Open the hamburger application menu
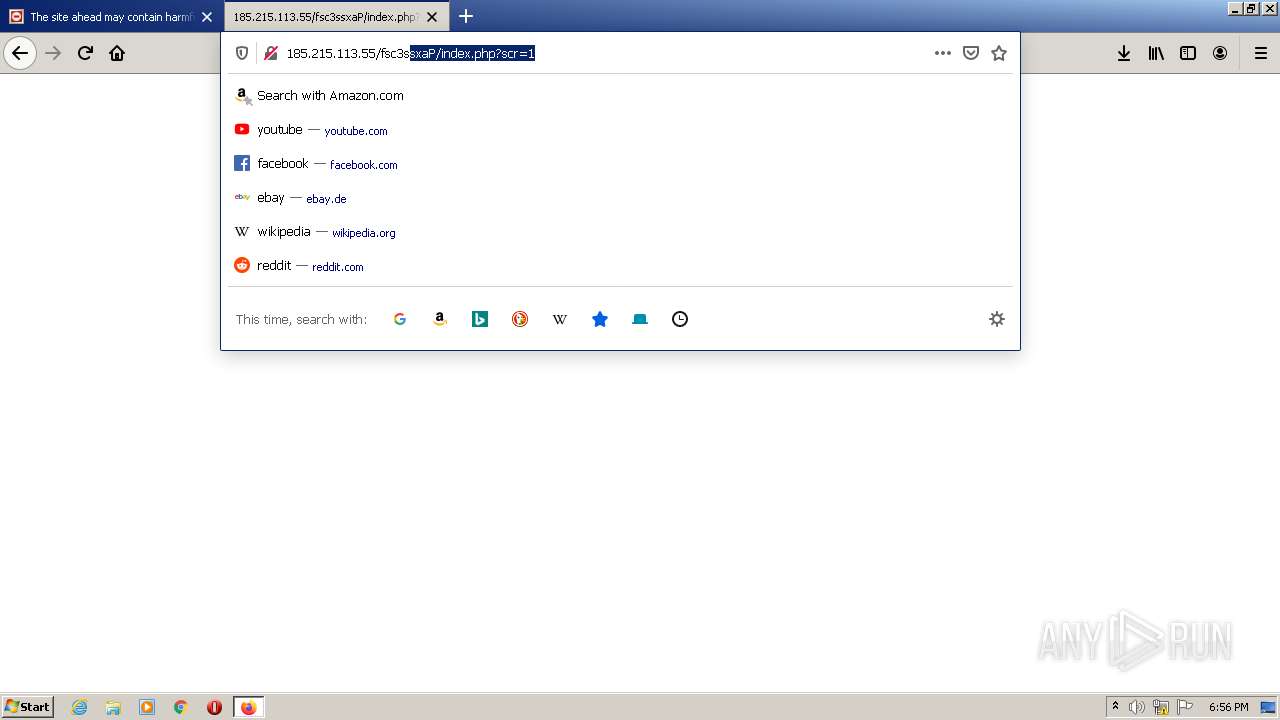The width and height of the screenshot is (1280, 720). (x=1260, y=53)
